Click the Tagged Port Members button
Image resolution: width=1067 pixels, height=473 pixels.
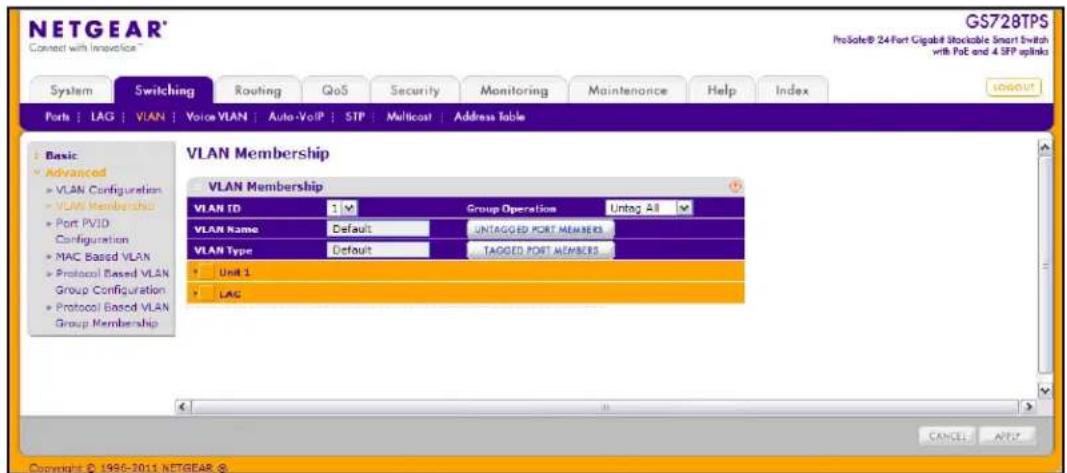[540, 250]
